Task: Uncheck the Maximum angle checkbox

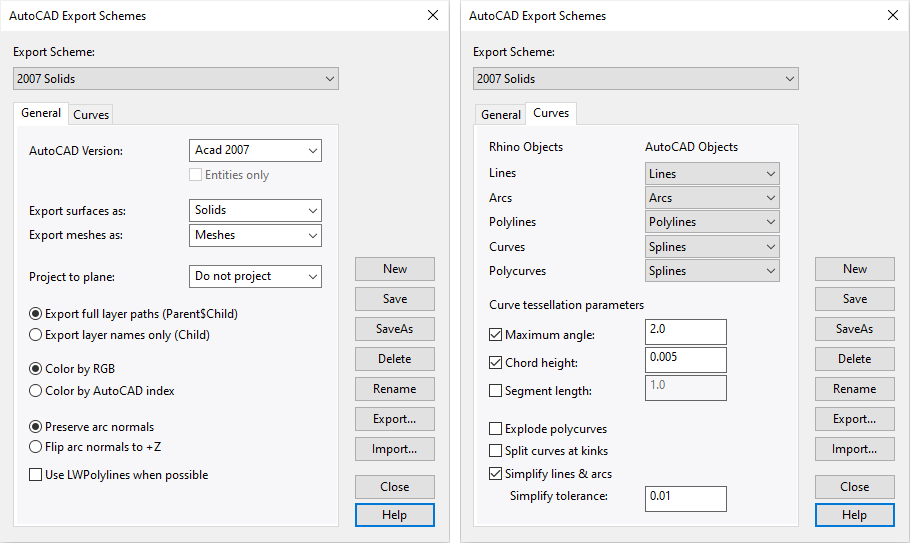Action: coord(495,335)
